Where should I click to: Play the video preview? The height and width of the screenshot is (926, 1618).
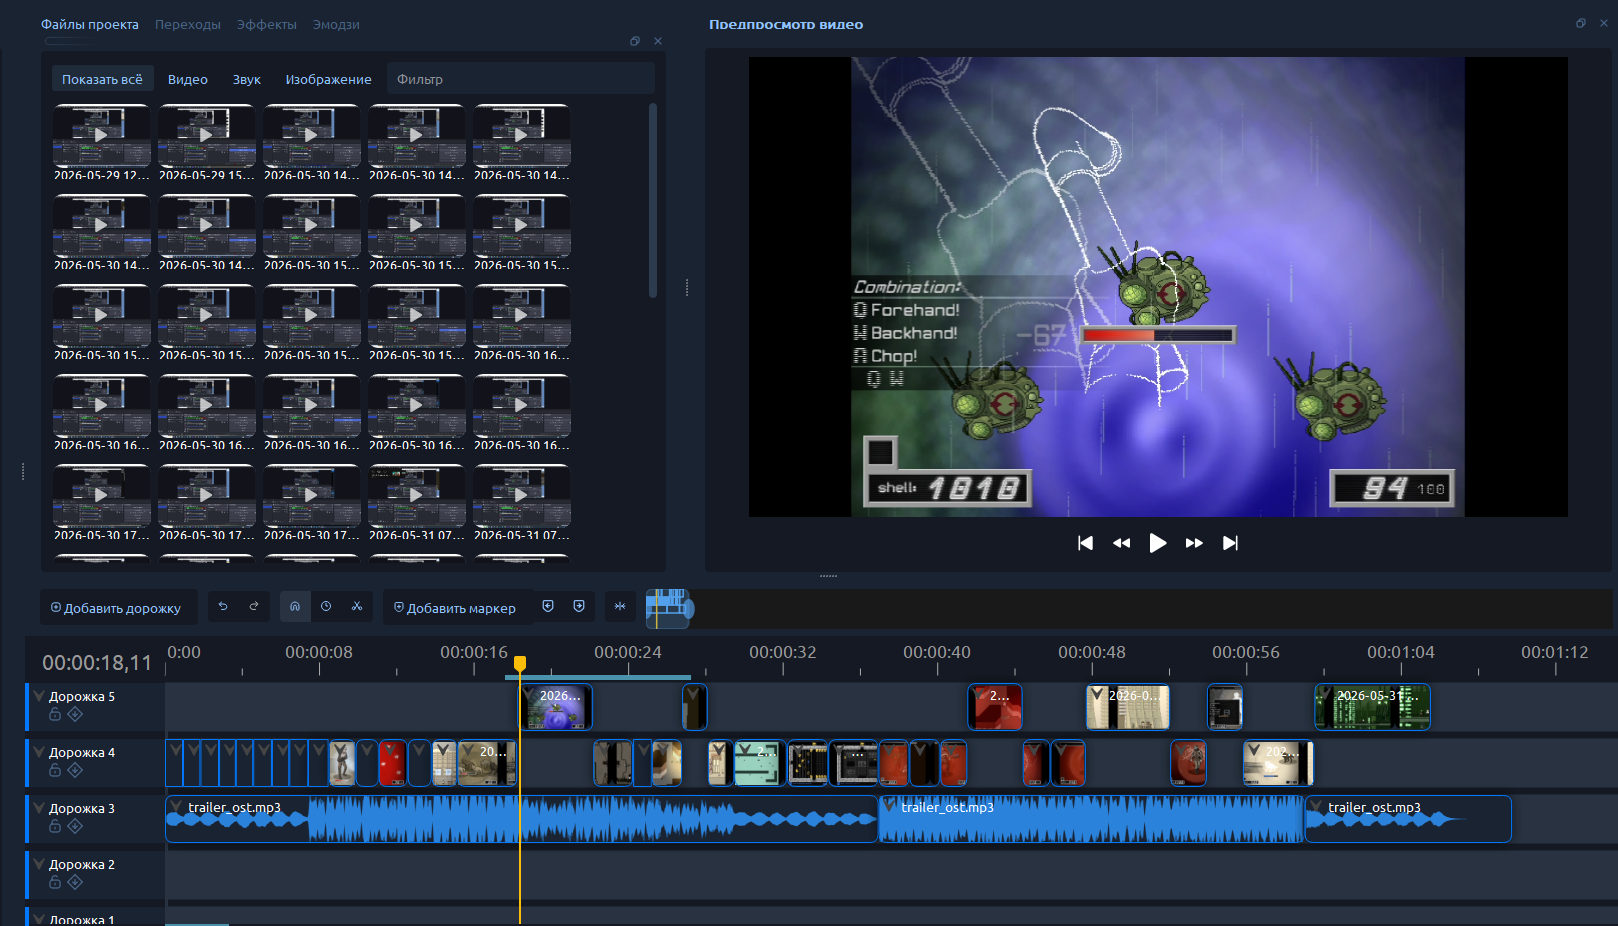1158,543
